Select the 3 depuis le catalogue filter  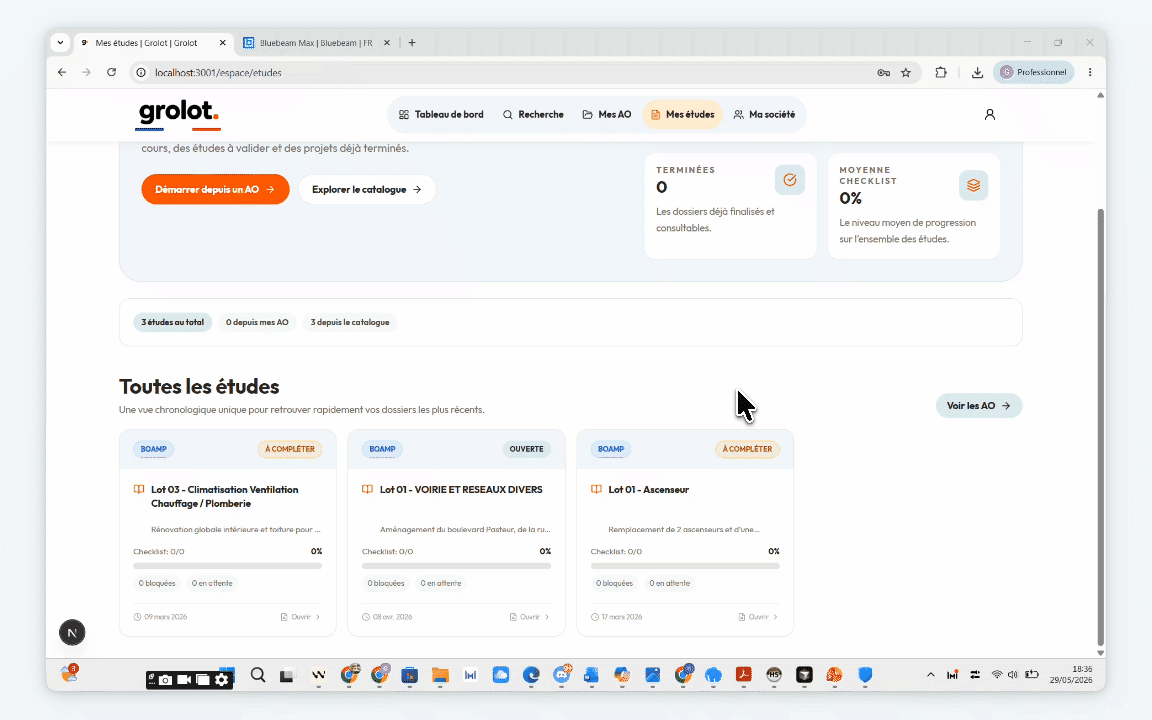[350, 322]
